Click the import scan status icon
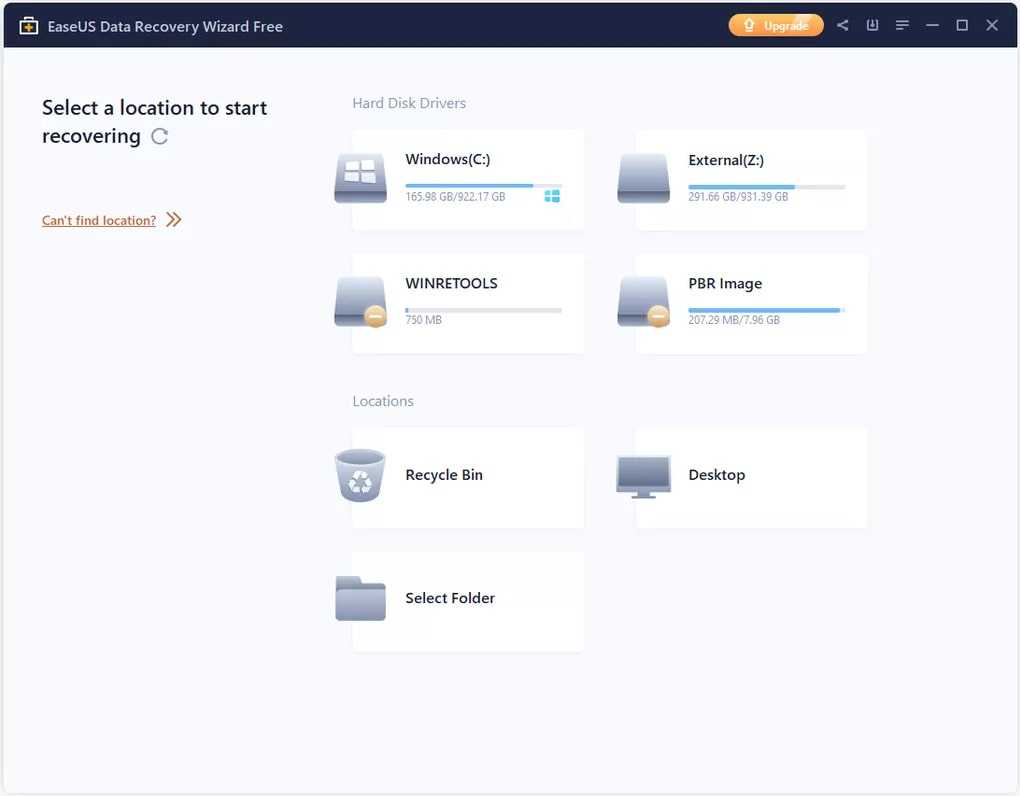 (872, 26)
